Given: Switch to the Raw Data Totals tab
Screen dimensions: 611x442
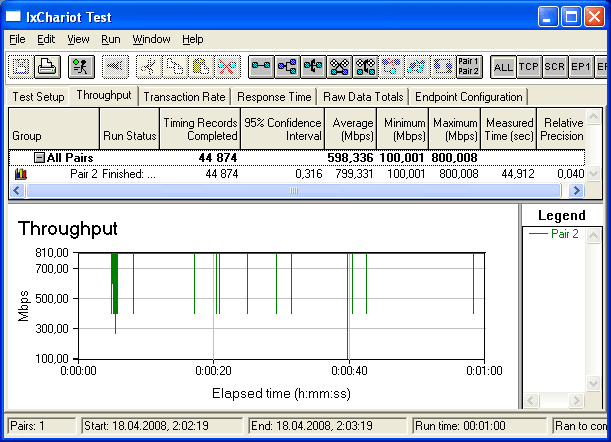Looking at the screenshot, I should point(363,97).
